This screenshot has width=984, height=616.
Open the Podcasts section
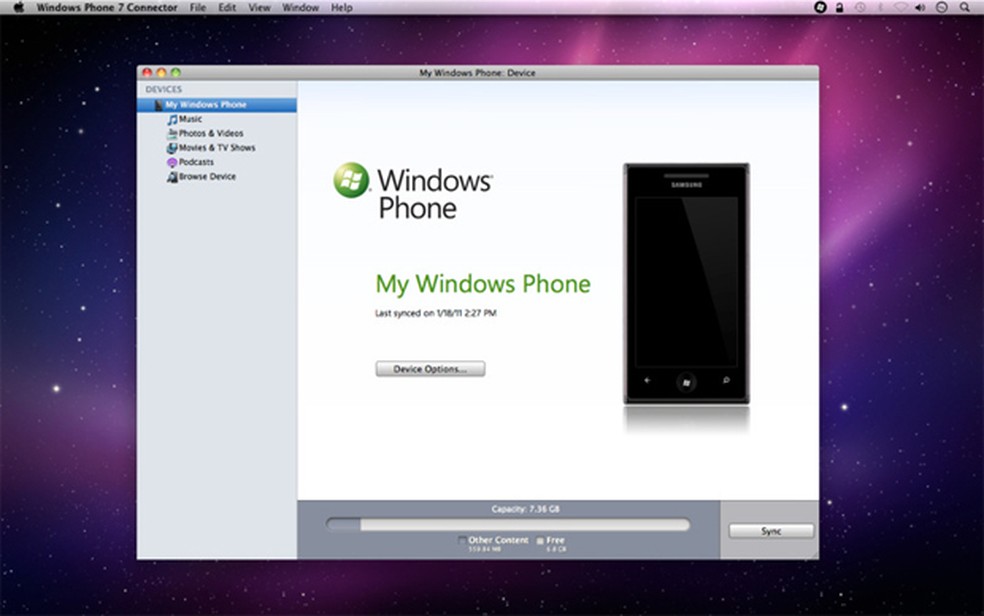pos(172,162)
